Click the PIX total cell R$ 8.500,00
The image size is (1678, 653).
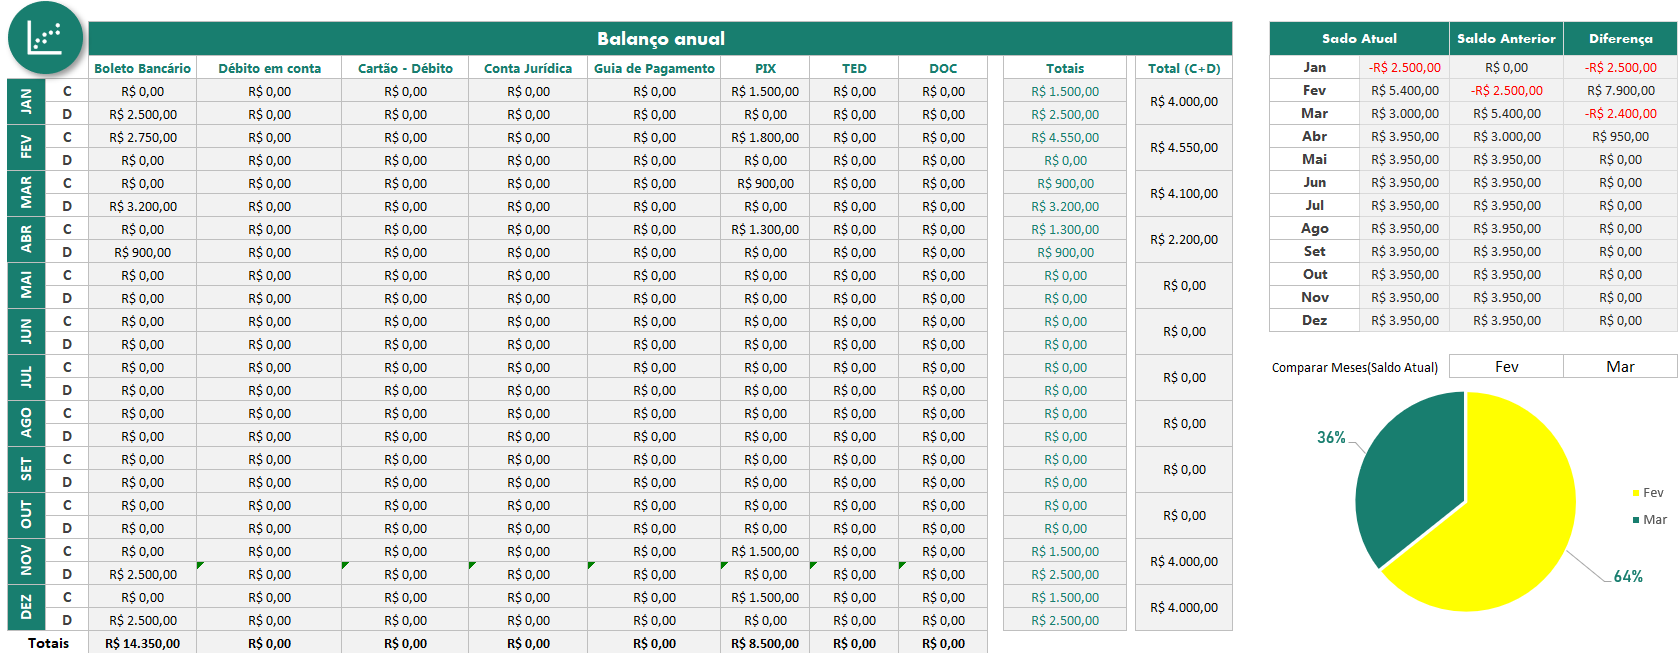pyautogui.click(x=765, y=643)
